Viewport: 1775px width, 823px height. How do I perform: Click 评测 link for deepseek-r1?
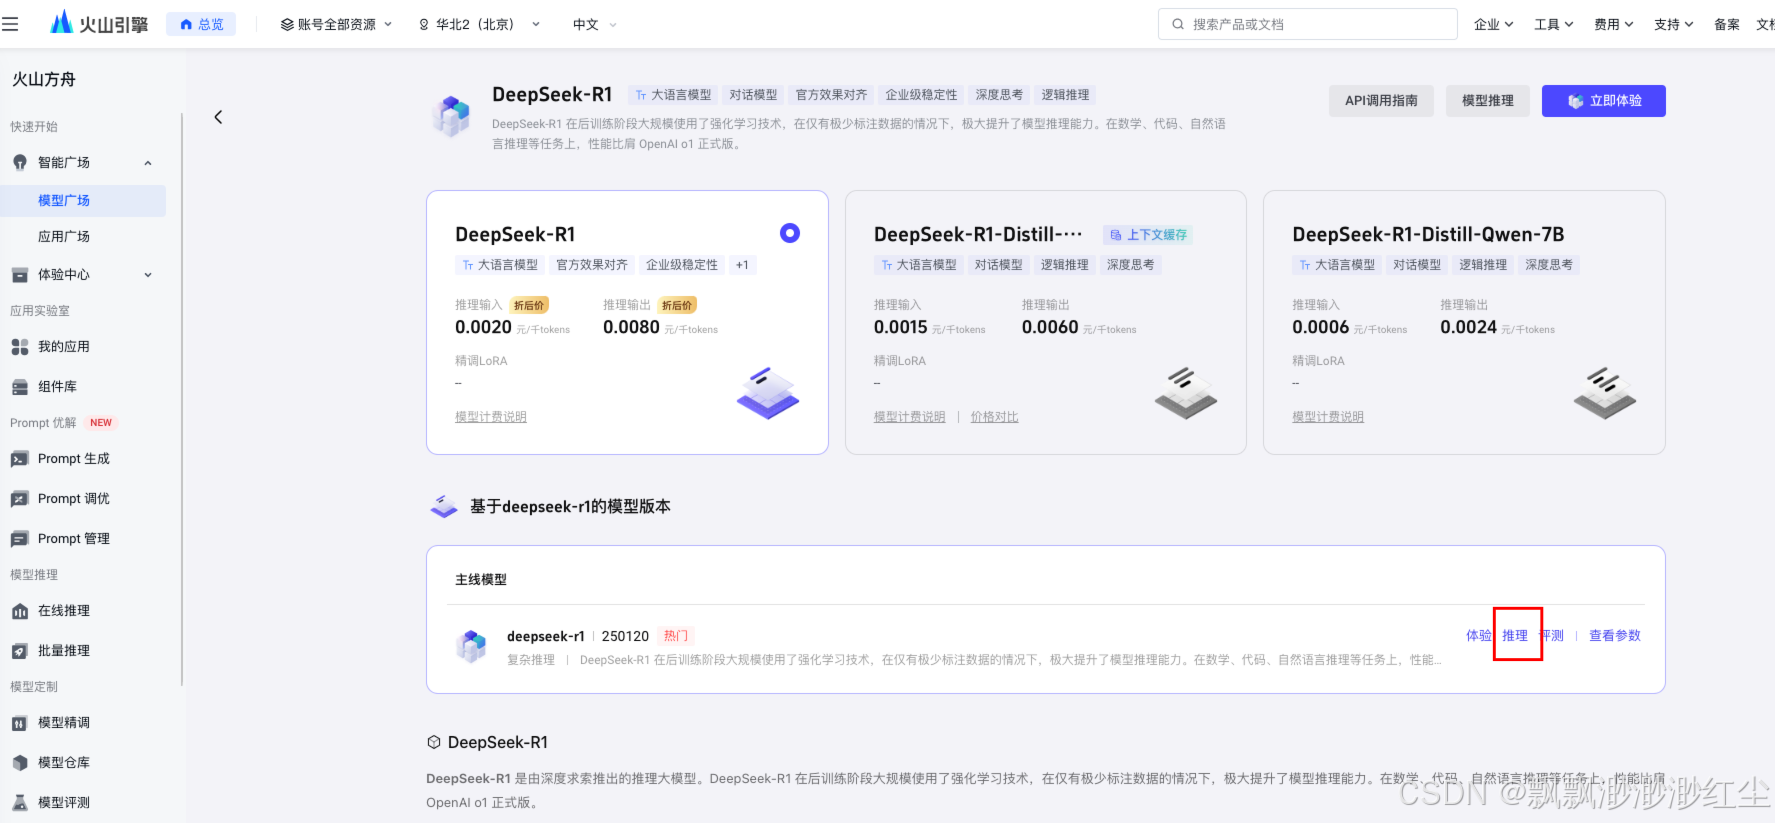(1551, 635)
